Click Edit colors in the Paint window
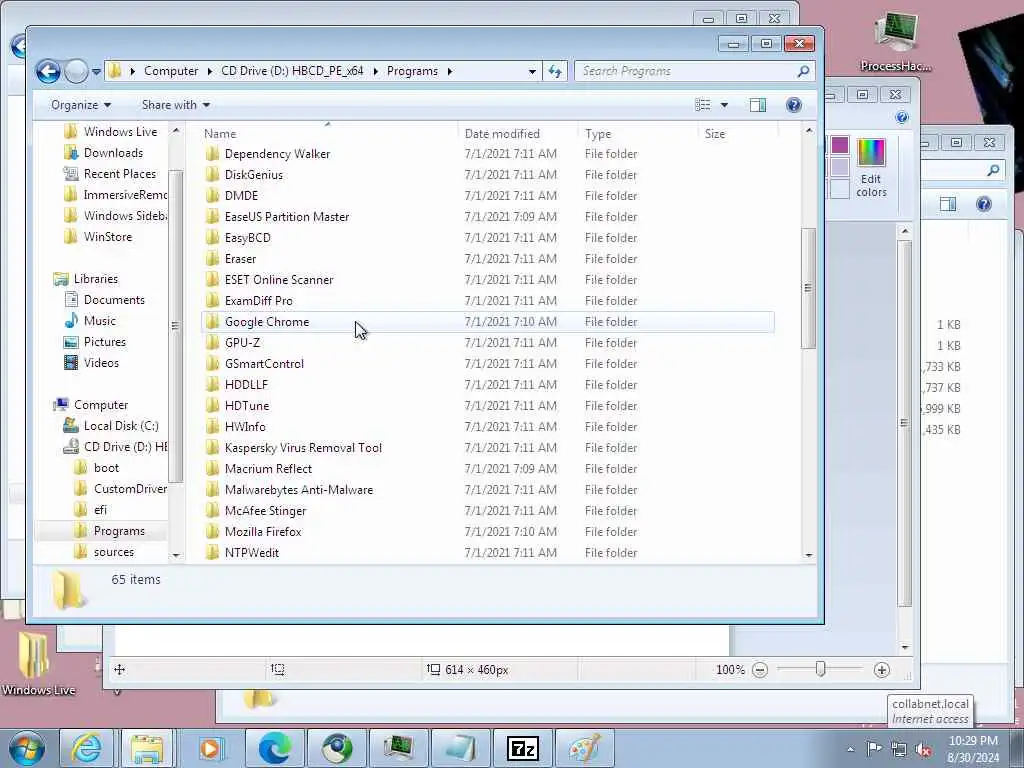The image size is (1024, 768). (871, 167)
